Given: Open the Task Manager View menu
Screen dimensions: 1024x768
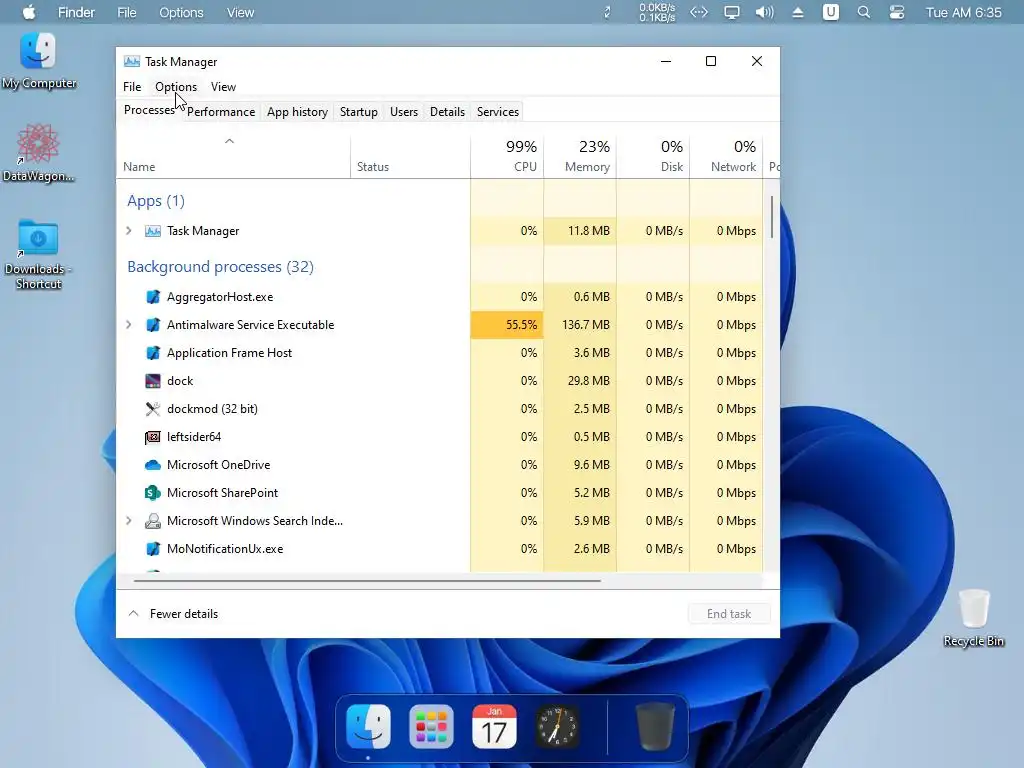Looking at the screenshot, I should [x=223, y=87].
